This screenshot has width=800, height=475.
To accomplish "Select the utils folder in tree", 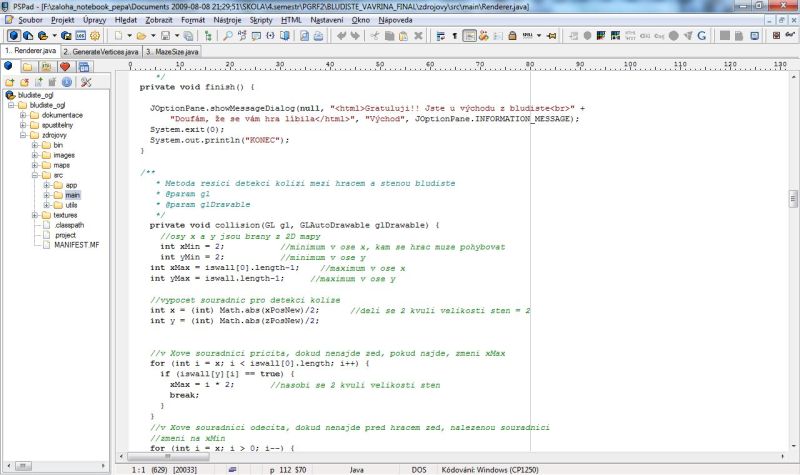I will pos(71,205).
